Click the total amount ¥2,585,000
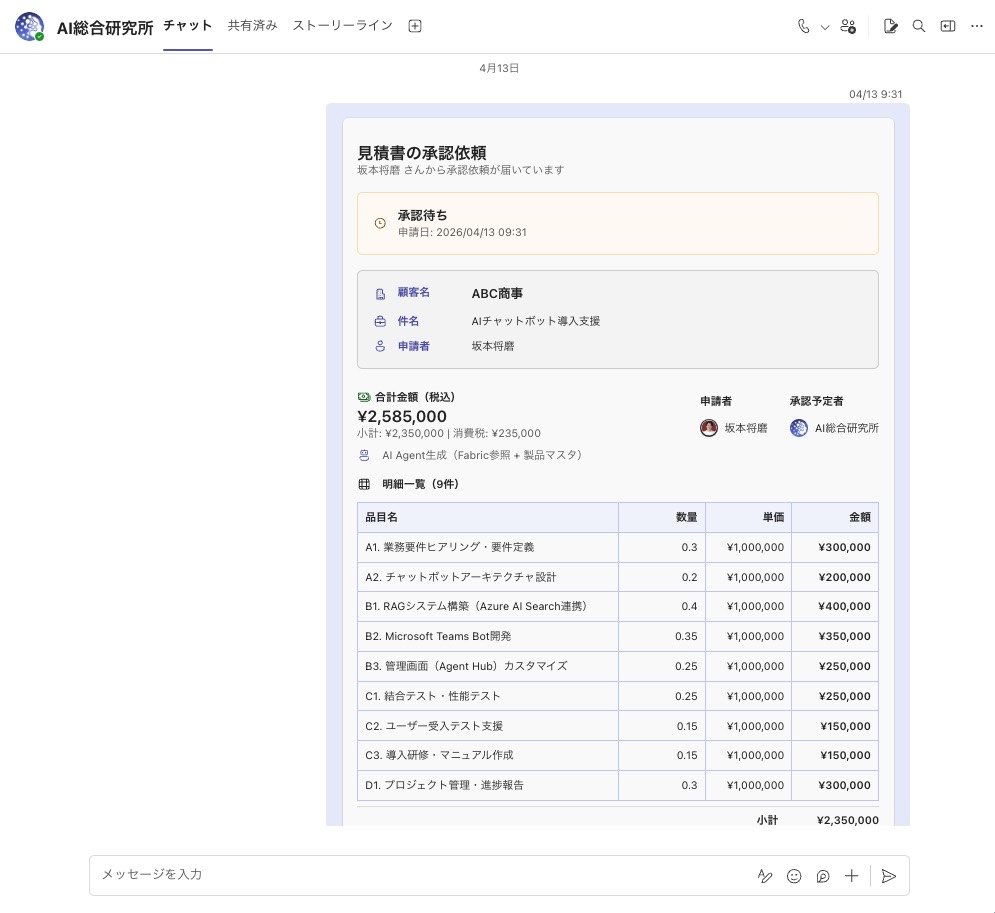This screenshot has width=995, height=913. pos(402,417)
